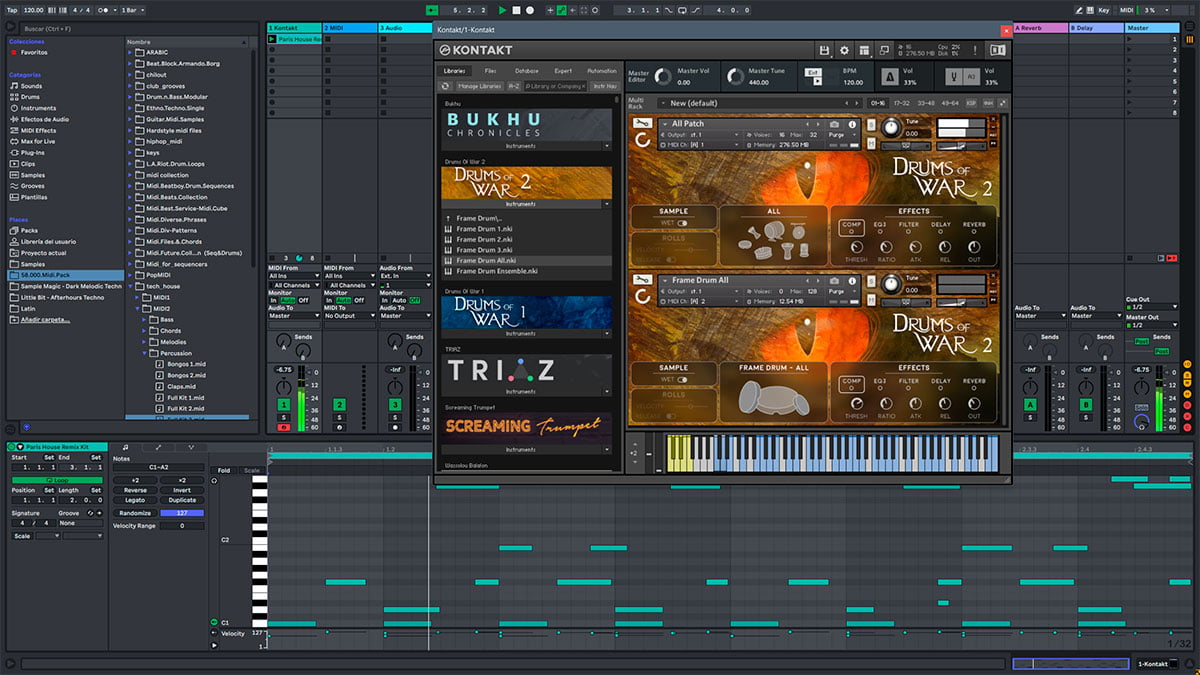The width and height of the screenshot is (1200, 675).
Task: Adjust the Kontakt Master Vol knob
Action: [663, 76]
